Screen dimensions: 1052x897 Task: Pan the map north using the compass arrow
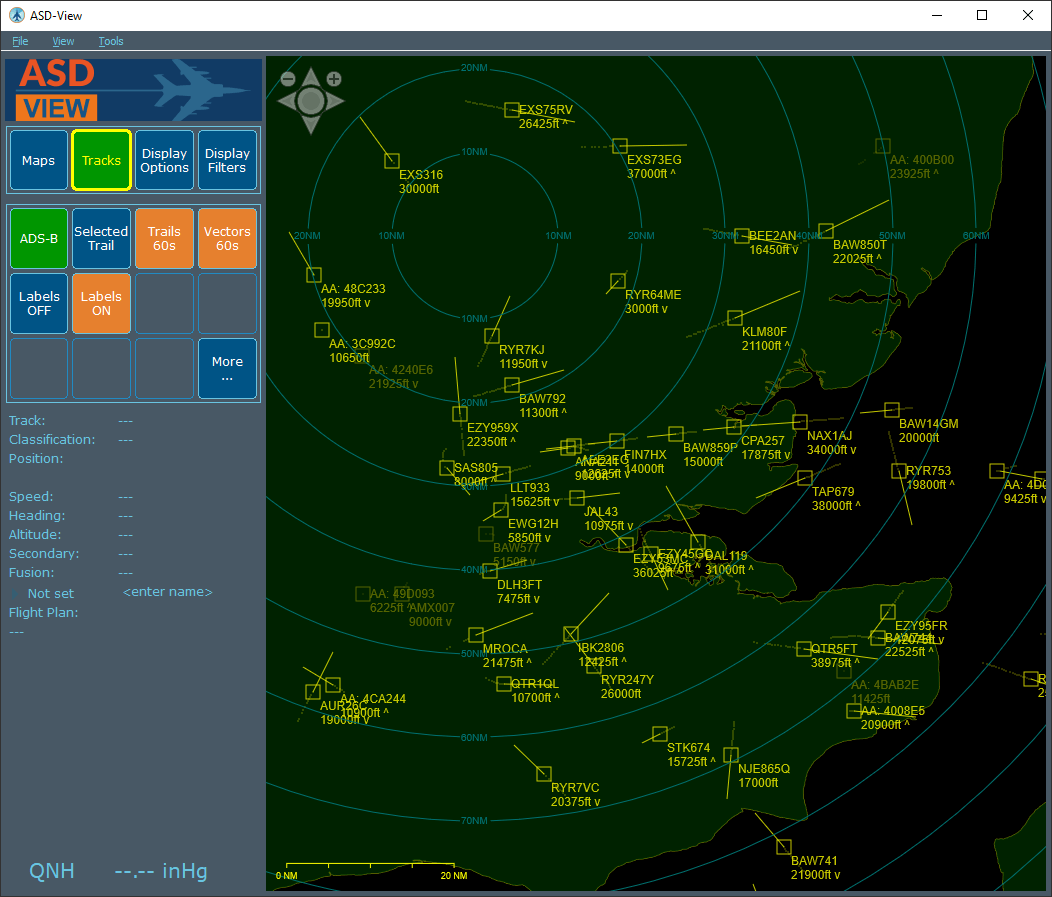311,72
